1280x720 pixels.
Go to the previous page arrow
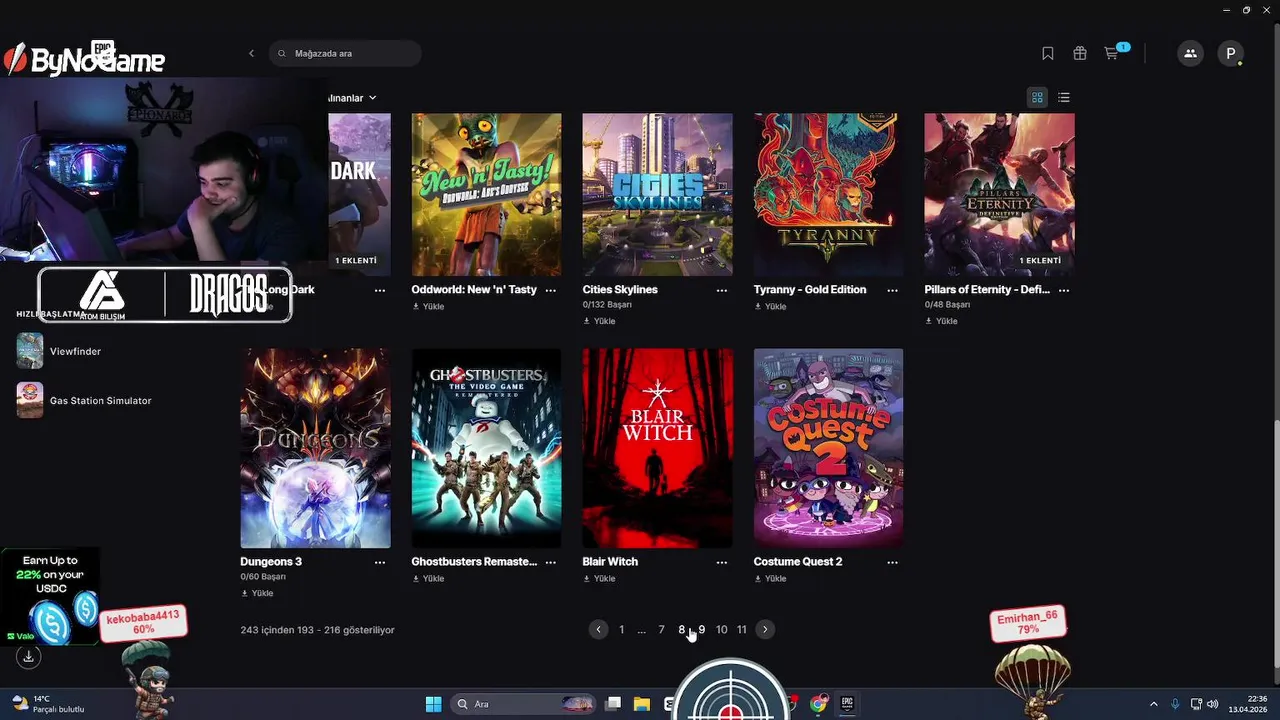pyautogui.click(x=598, y=629)
